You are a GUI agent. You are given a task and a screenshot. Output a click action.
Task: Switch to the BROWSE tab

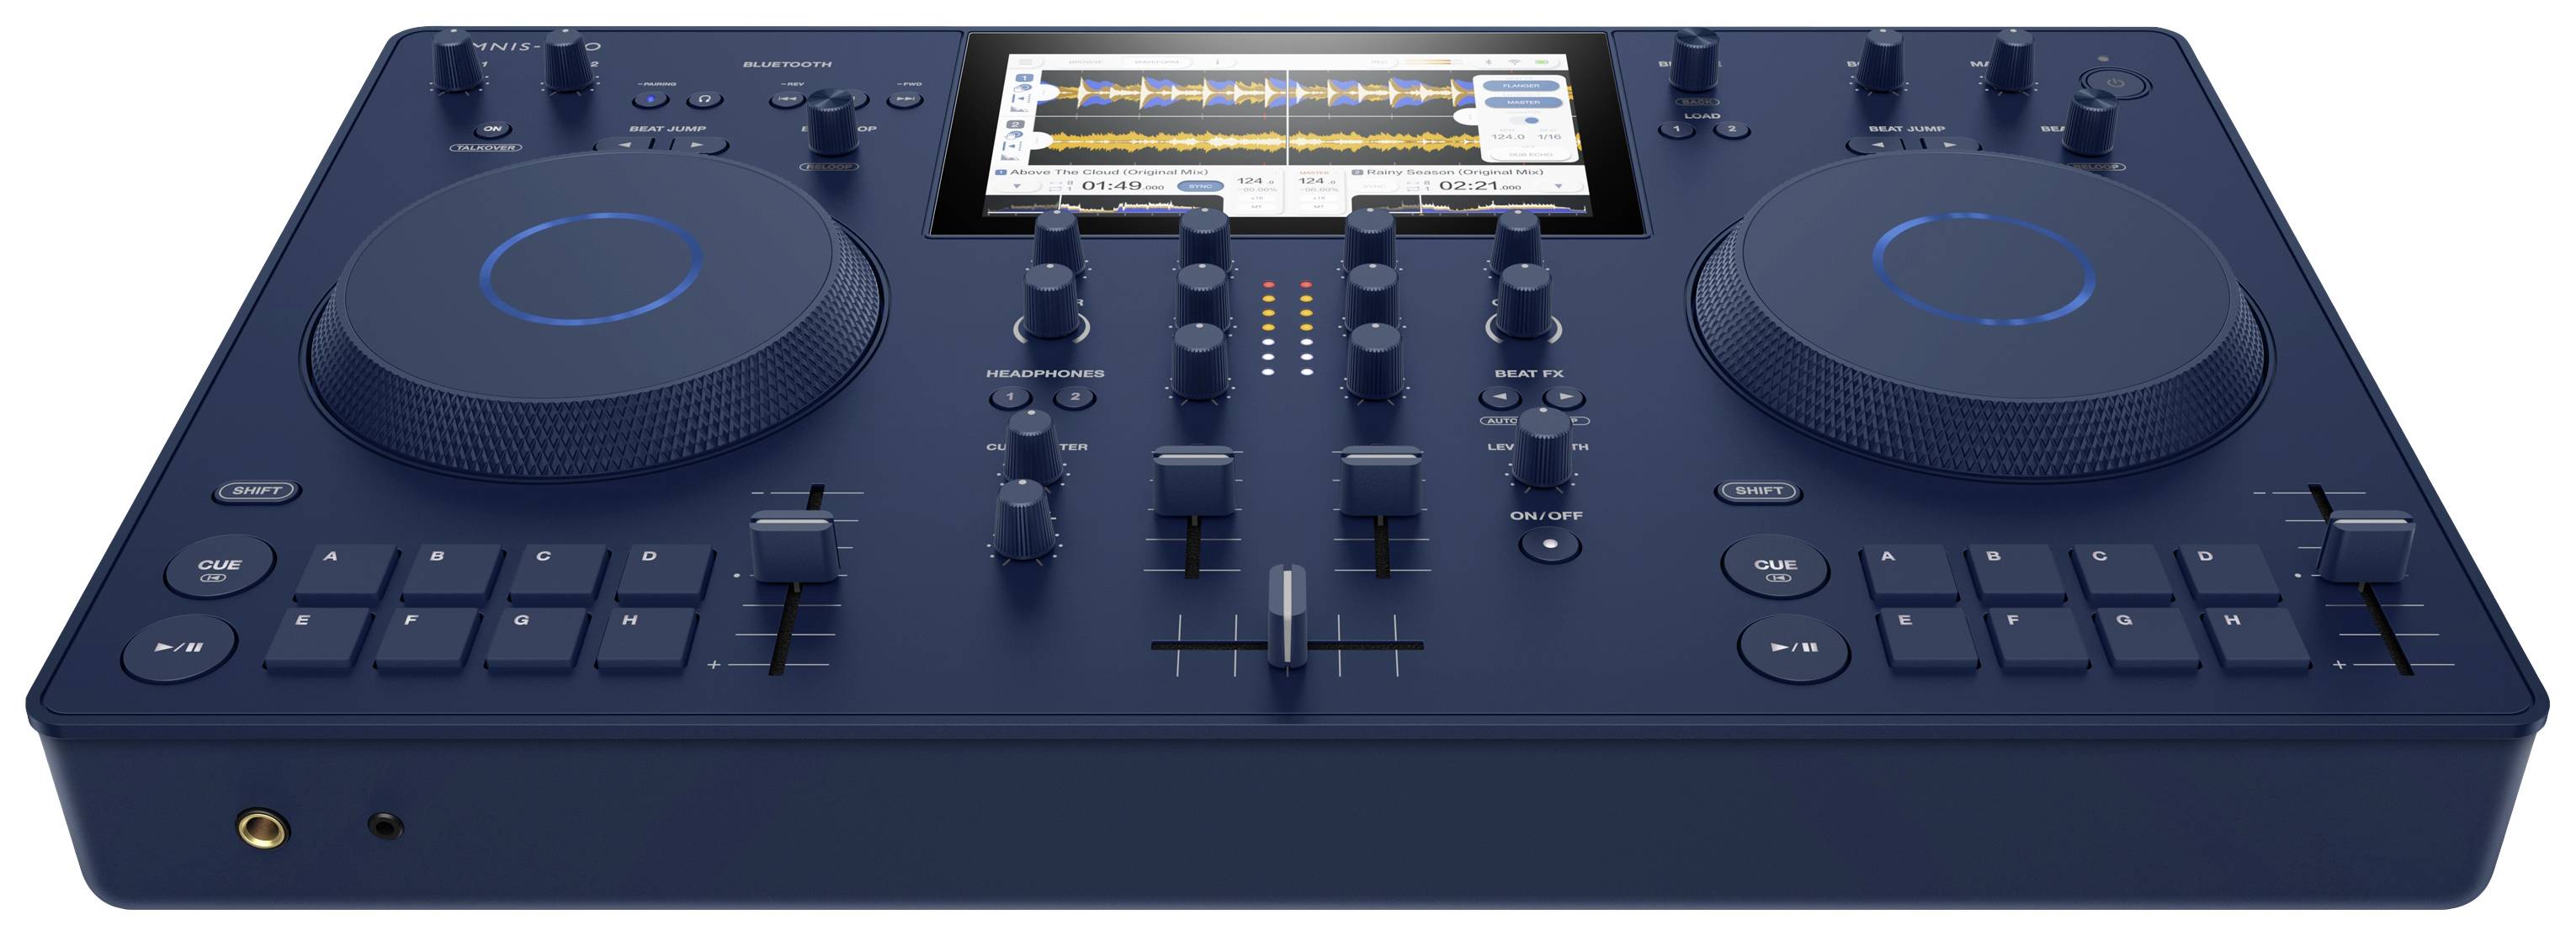tap(1087, 62)
